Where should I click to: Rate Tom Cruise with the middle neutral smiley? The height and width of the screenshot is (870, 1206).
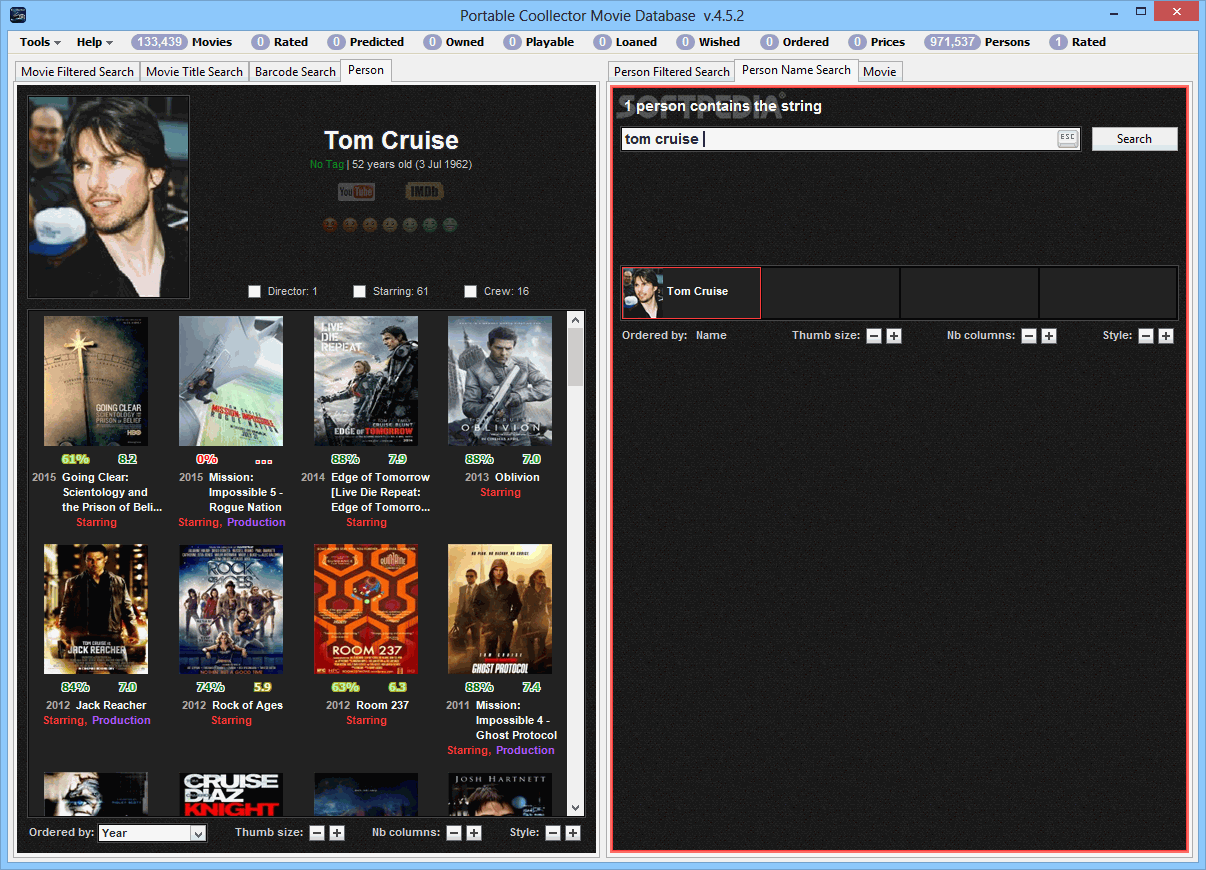tap(390, 225)
